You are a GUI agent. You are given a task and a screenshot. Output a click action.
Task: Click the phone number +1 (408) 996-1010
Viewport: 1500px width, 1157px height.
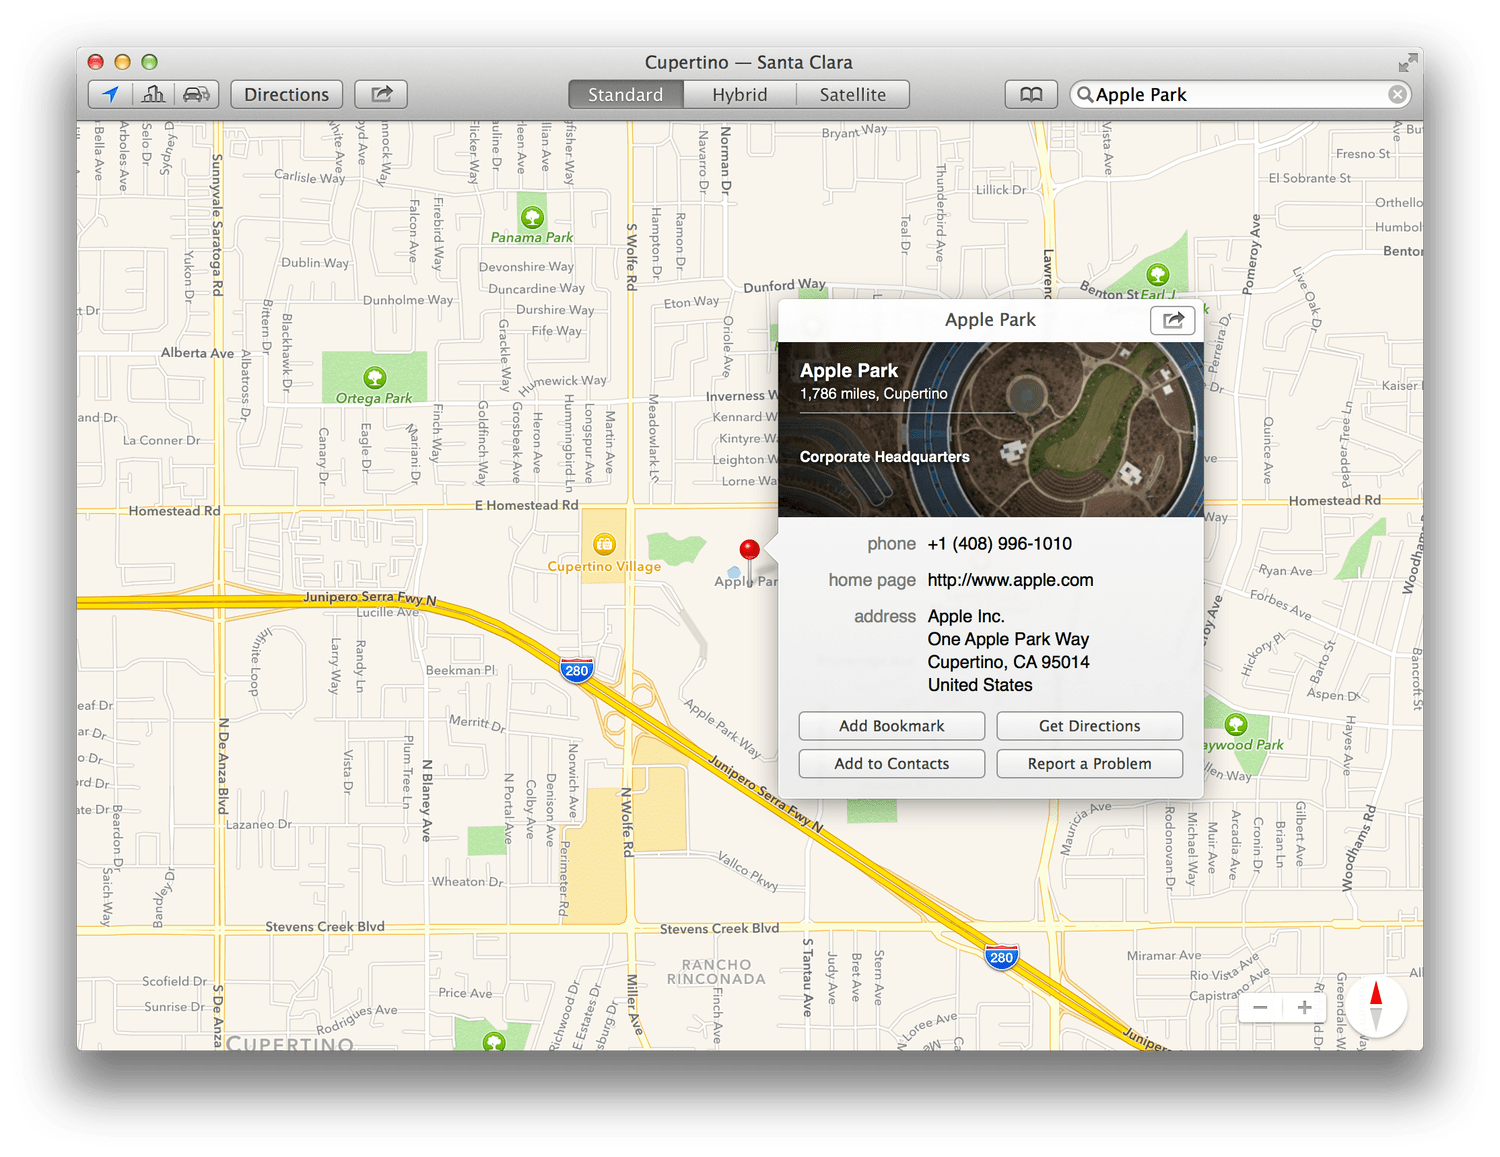click(999, 544)
